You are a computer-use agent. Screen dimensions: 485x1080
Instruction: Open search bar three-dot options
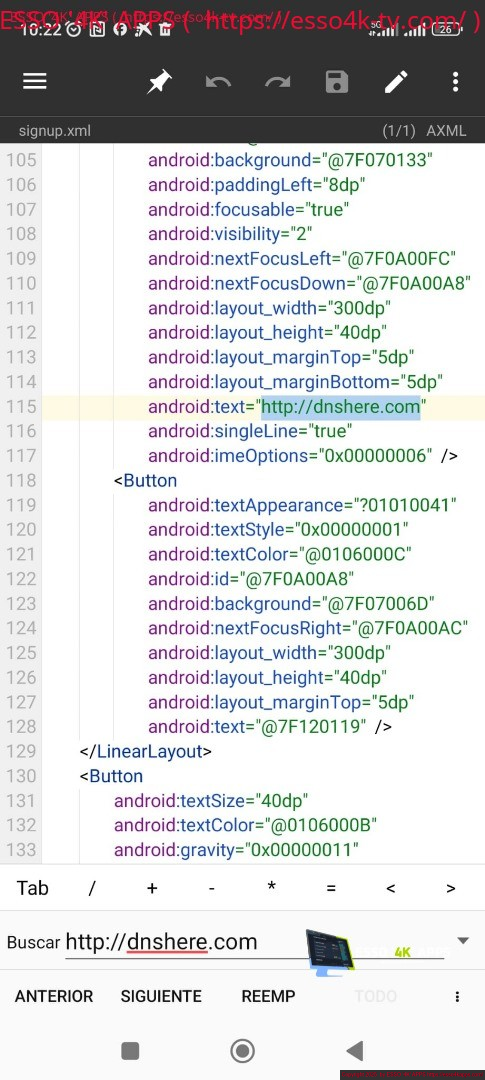pos(457,997)
